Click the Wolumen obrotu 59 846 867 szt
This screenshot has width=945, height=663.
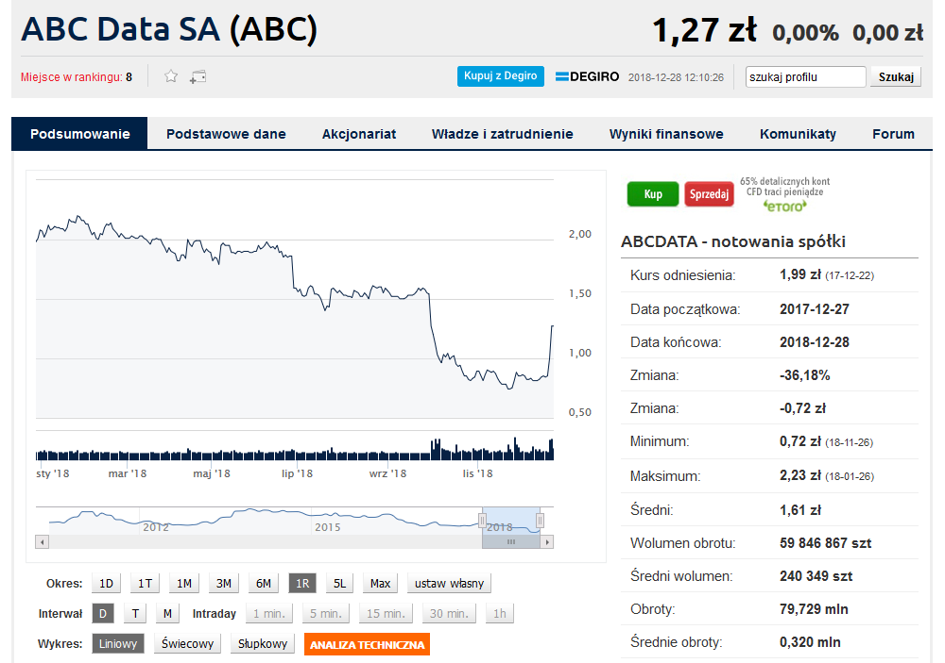[825, 543]
